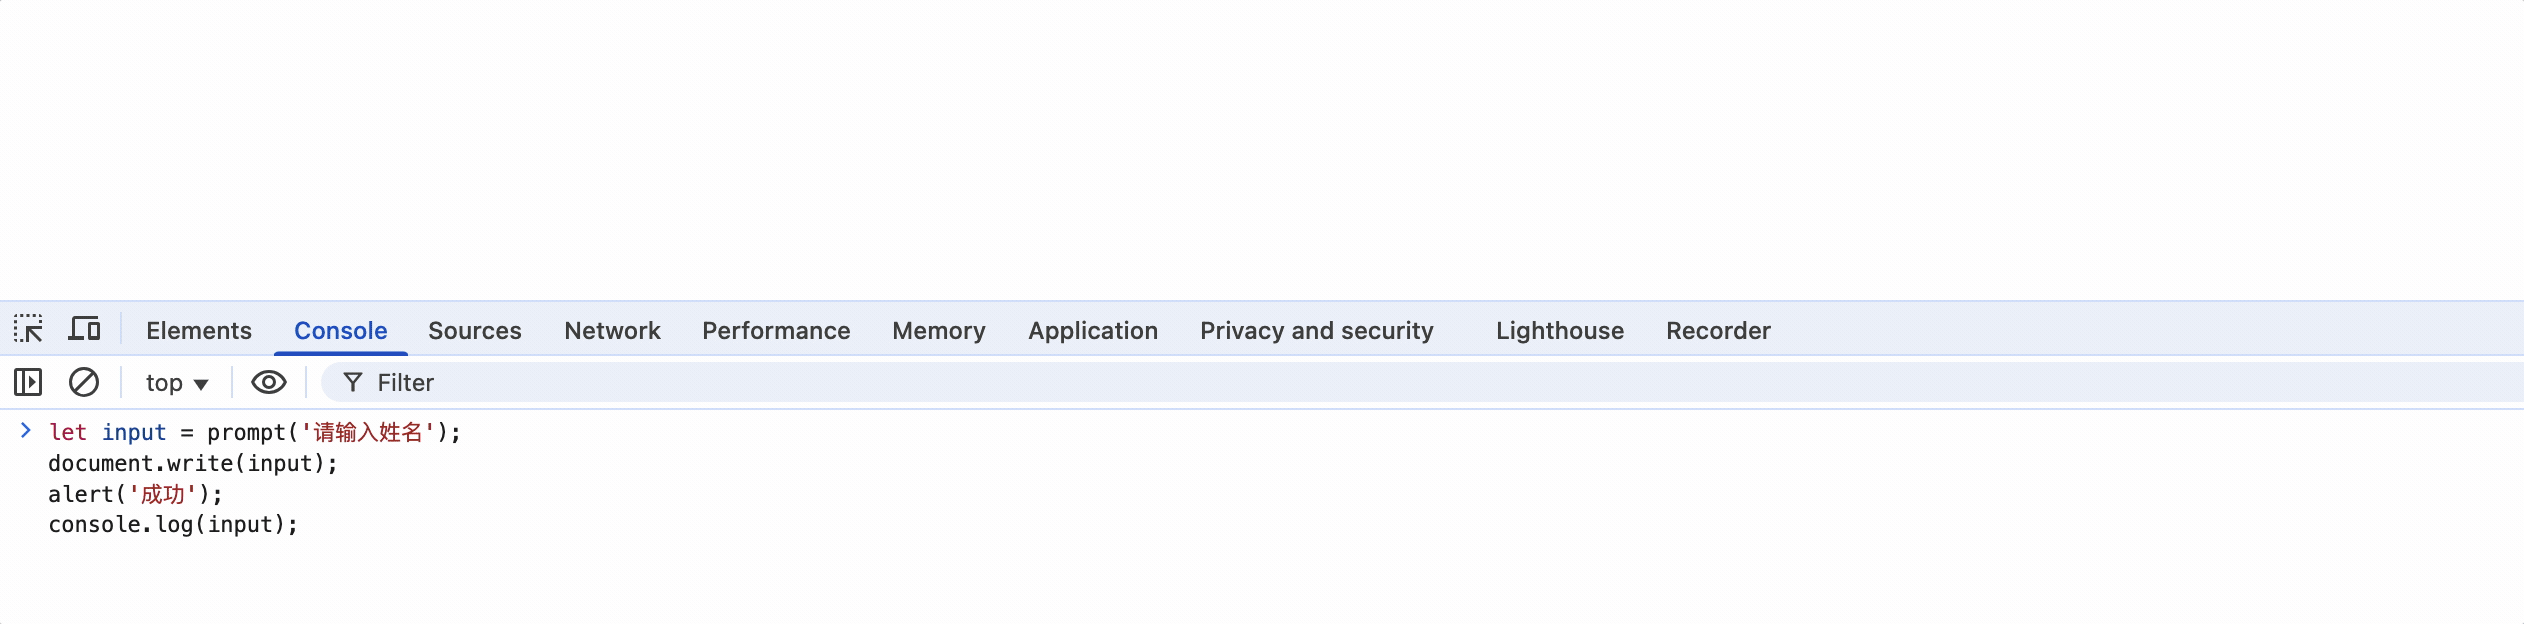Select the Console tab
Viewport: 2524px width, 624px height.
click(341, 331)
